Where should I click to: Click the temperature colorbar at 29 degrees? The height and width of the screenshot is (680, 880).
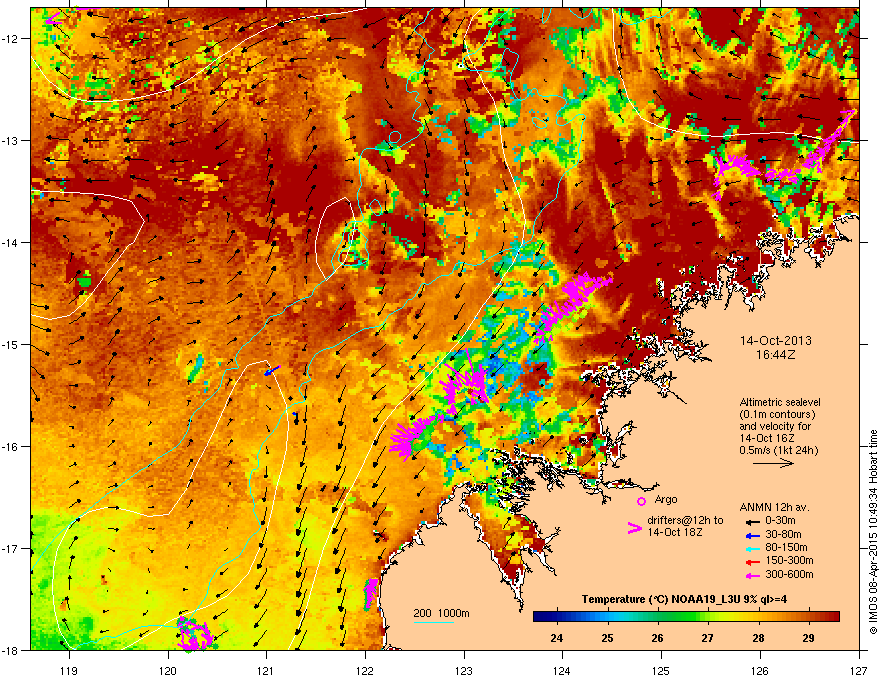(808, 616)
